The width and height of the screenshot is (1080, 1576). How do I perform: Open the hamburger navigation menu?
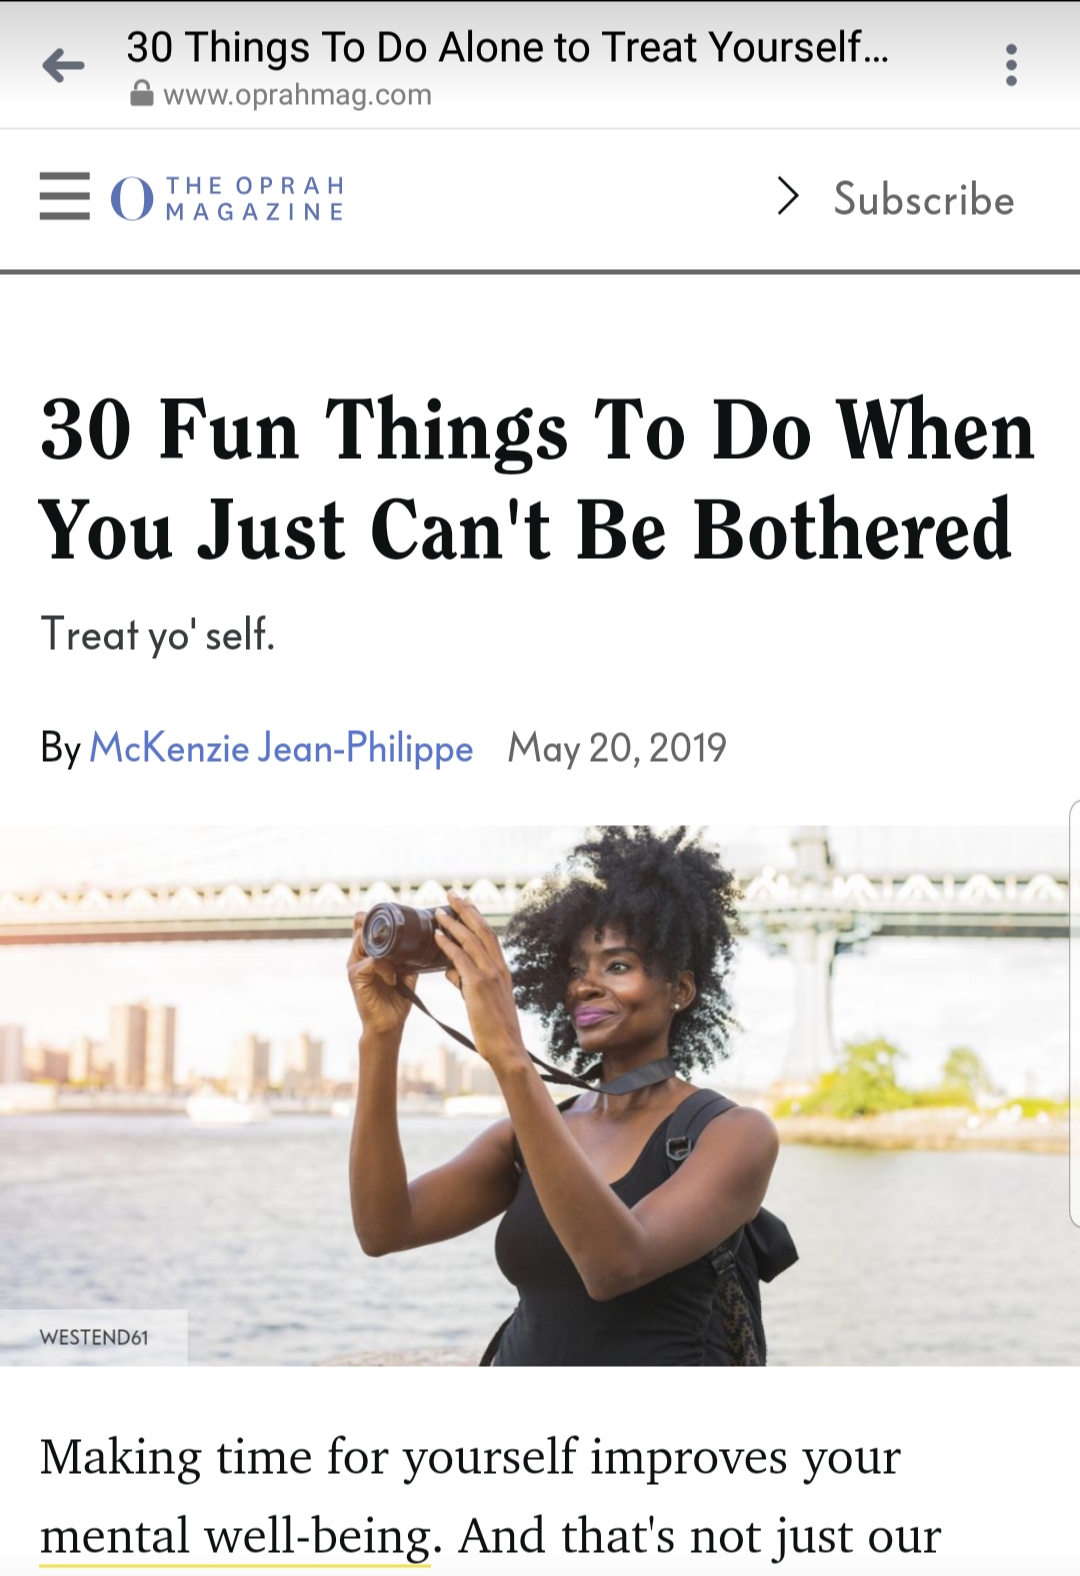[x=65, y=196]
